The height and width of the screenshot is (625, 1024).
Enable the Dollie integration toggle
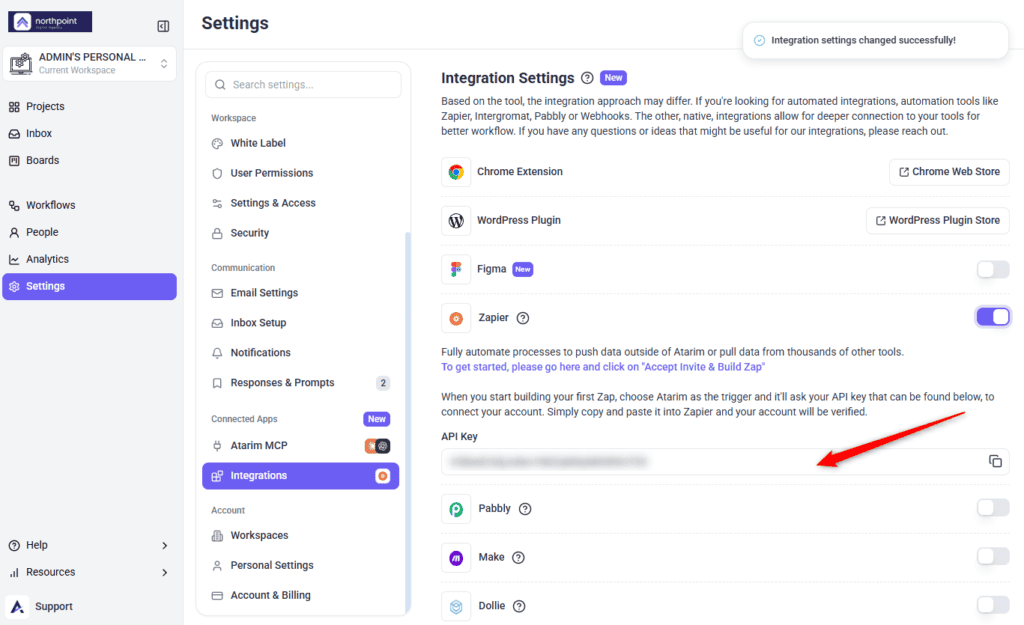(993, 605)
